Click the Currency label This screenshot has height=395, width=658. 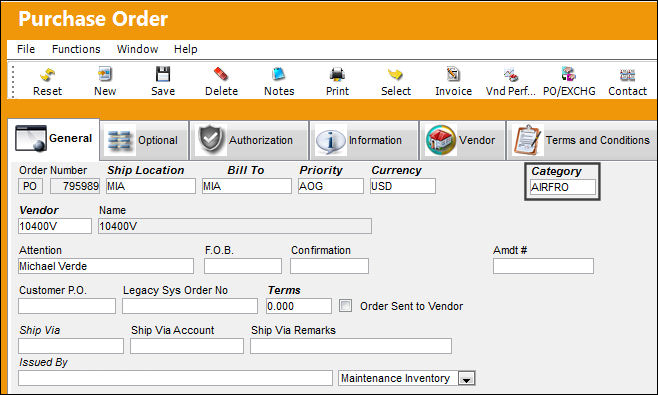coord(396,170)
